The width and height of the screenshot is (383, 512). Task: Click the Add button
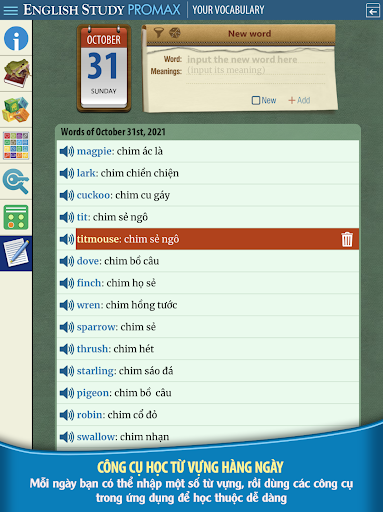299,100
